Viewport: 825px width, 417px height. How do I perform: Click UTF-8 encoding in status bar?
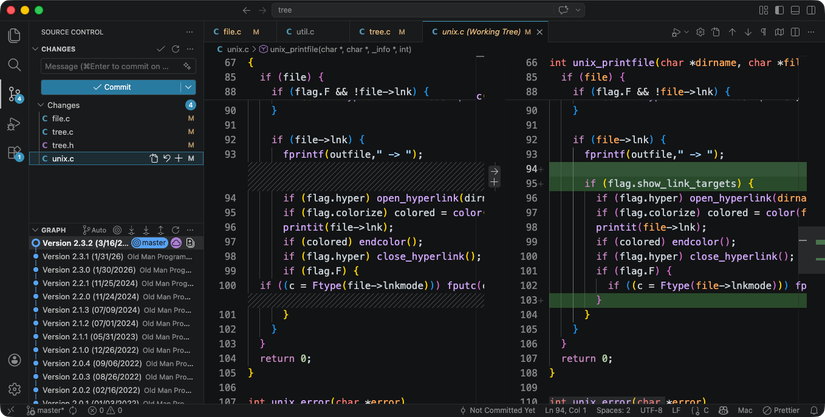point(651,410)
